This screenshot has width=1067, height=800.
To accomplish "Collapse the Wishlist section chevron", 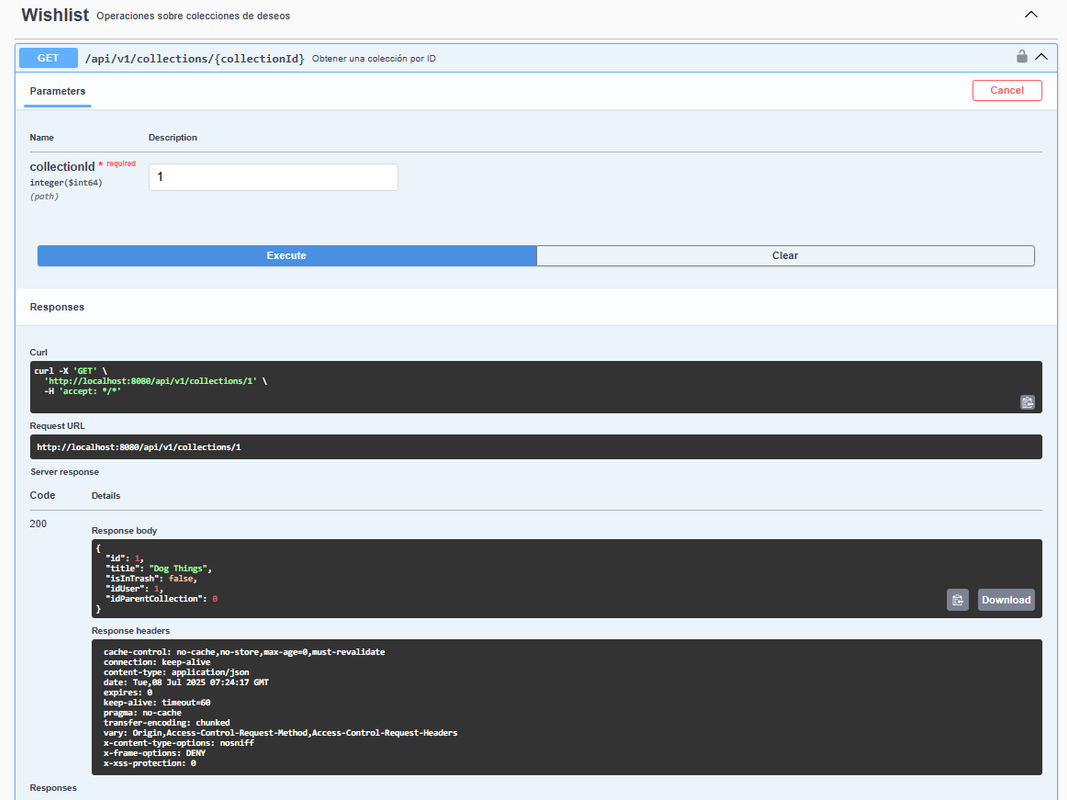I will tap(1031, 14).
